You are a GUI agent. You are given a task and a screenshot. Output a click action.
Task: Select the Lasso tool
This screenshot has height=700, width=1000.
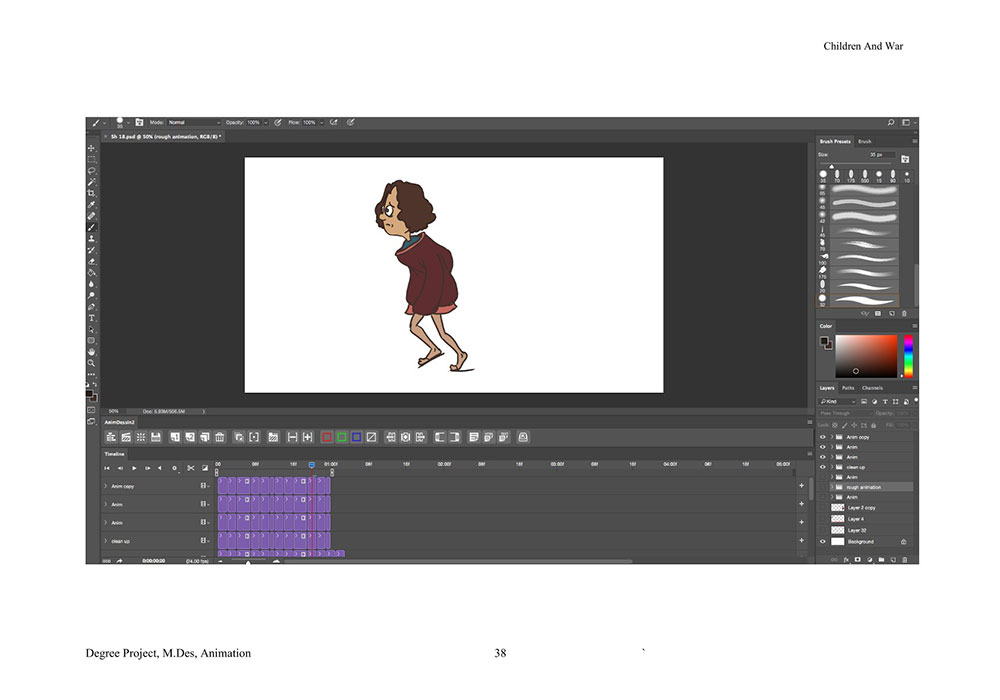click(92, 171)
